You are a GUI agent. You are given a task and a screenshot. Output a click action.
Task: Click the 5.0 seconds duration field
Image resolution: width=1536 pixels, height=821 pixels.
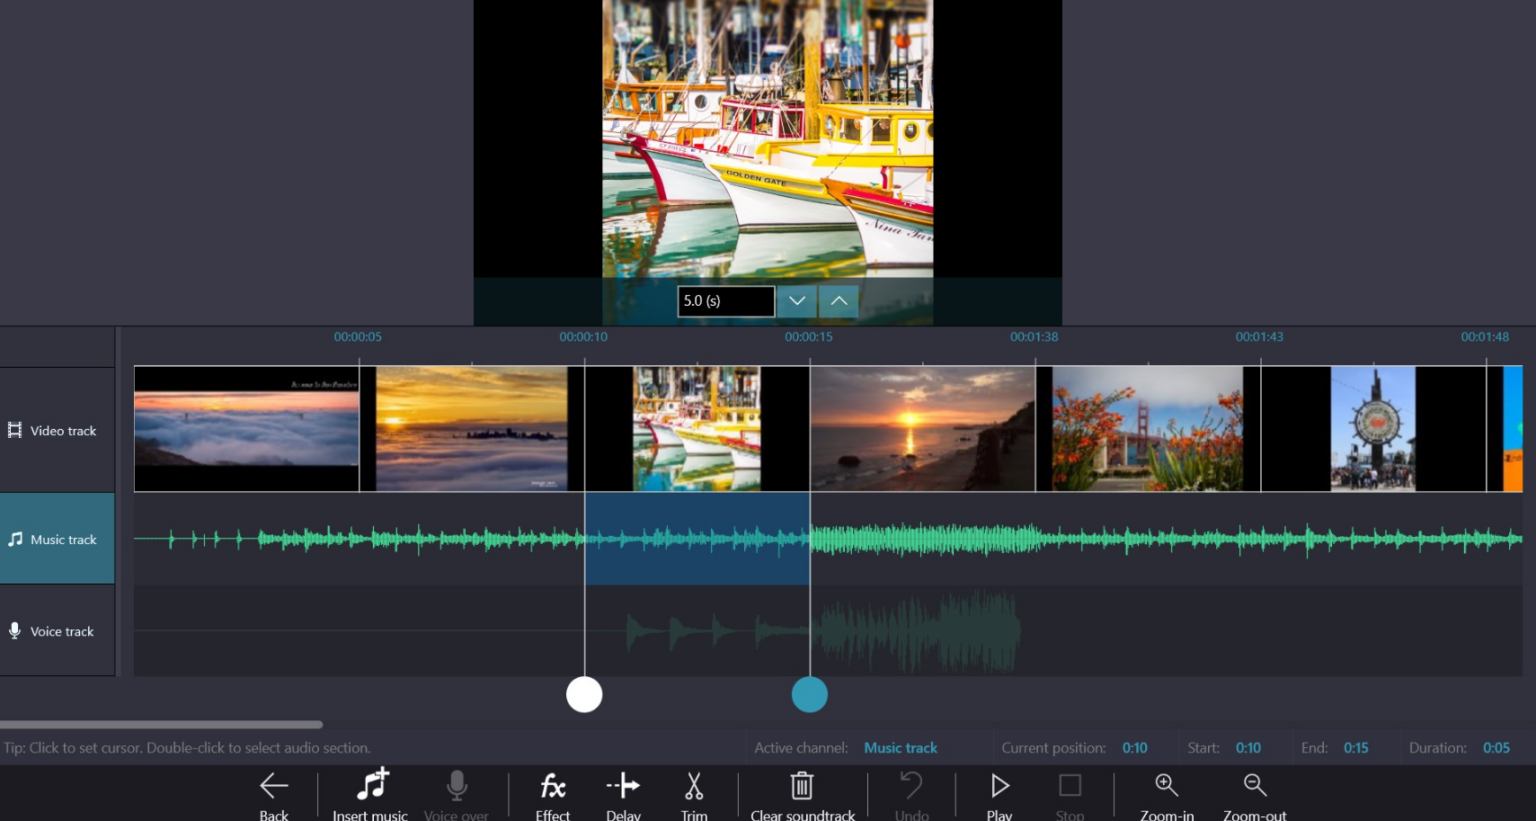pos(725,300)
